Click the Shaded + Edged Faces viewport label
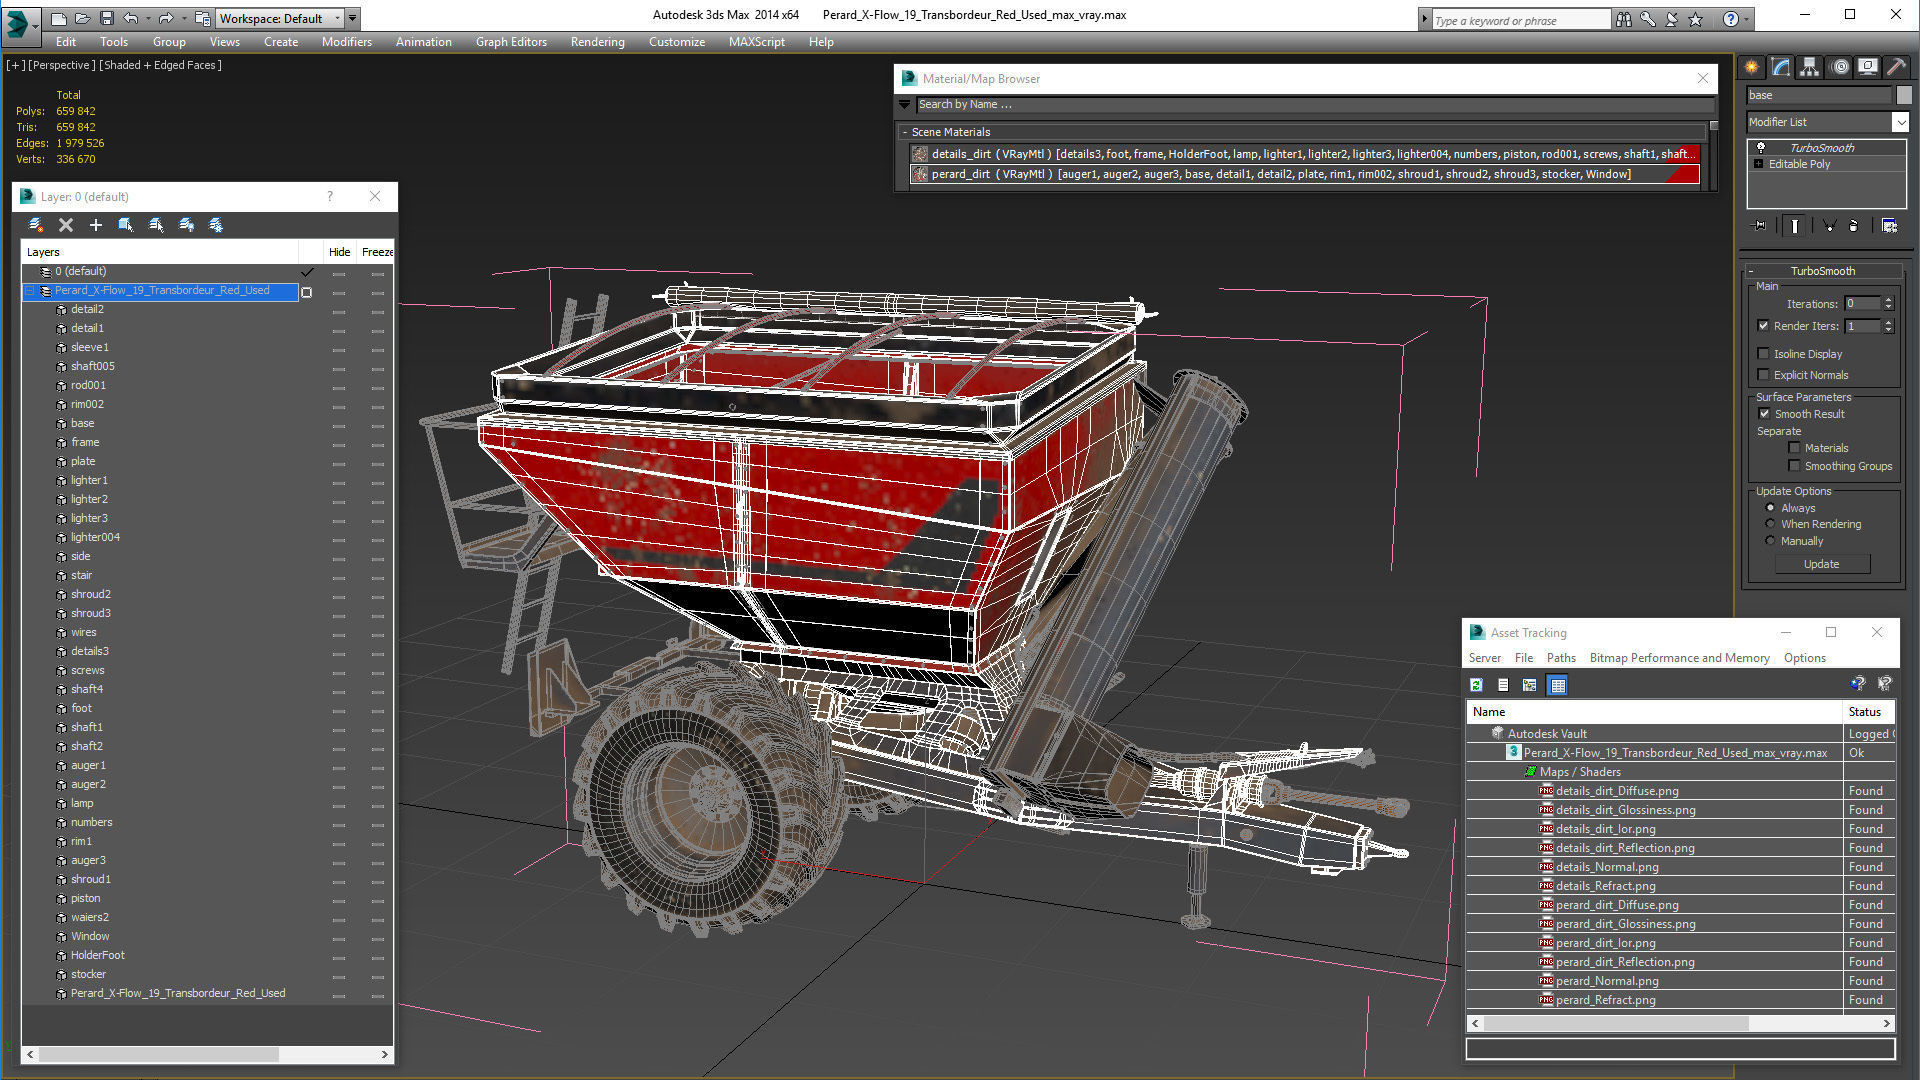Screen dimensions: 1920x1080 (160, 65)
